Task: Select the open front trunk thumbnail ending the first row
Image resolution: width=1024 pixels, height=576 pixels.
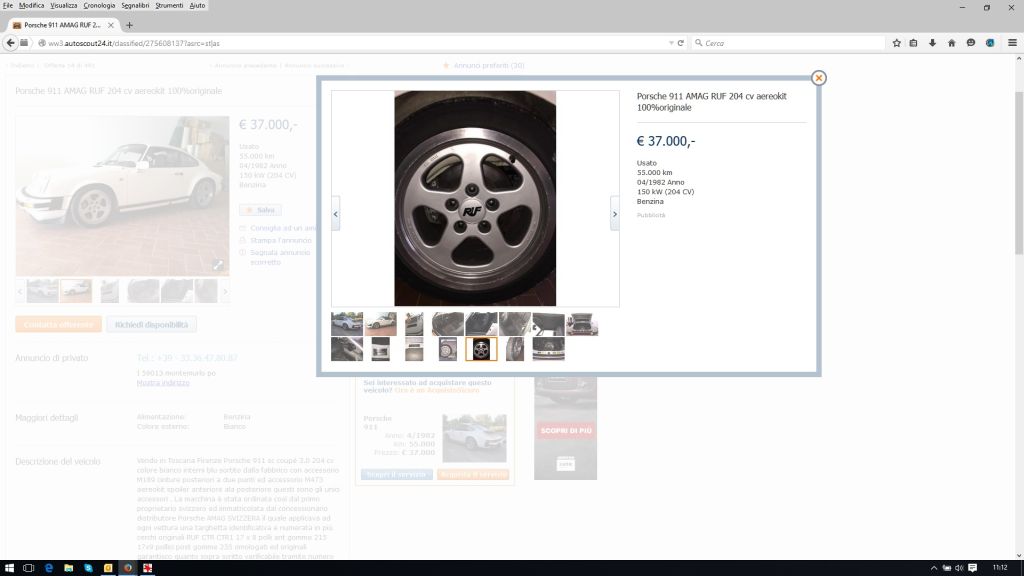Action: click(x=582, y=324)
